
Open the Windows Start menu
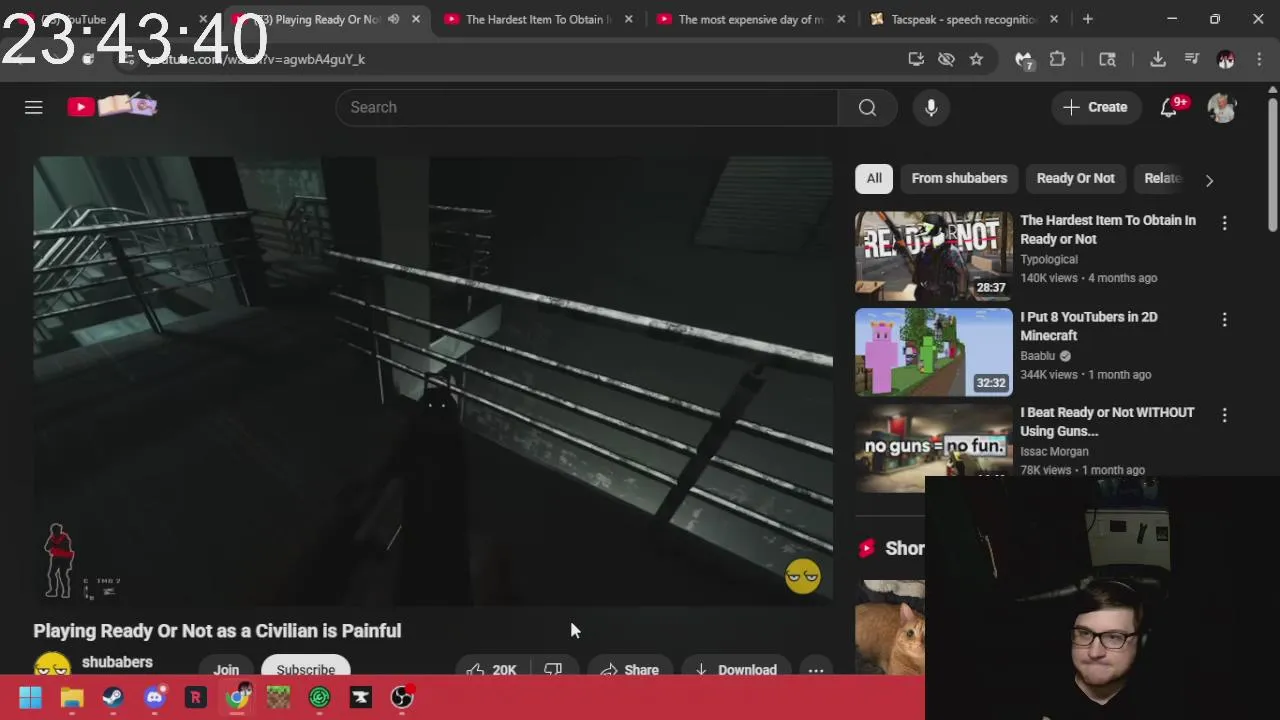point(30,698)
